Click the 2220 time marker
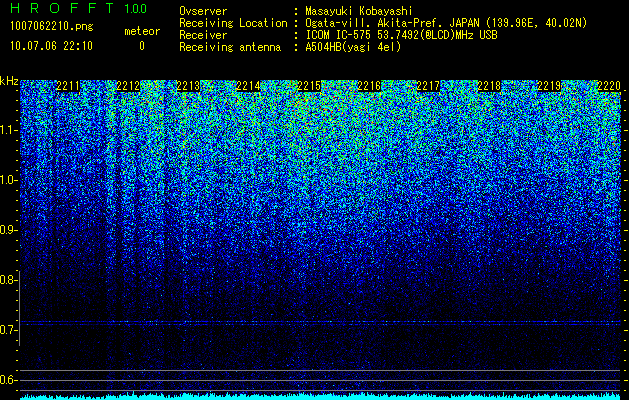 (x=609, y=86)
